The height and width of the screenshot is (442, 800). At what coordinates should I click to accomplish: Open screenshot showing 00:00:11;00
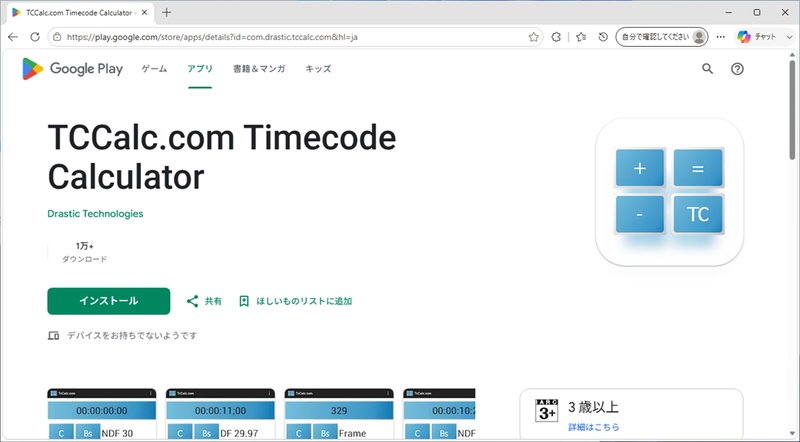(x=220, y=414)
